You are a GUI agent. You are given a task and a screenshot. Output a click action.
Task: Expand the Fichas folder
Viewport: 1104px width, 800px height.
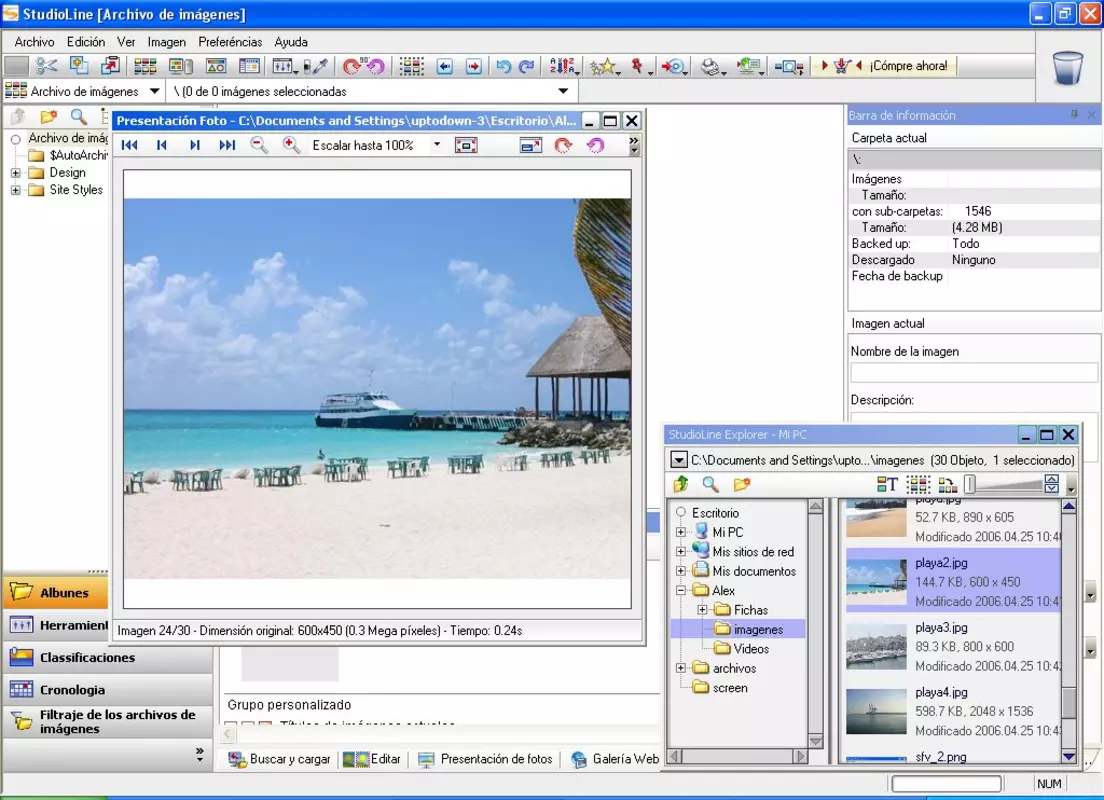pos(702,610)
